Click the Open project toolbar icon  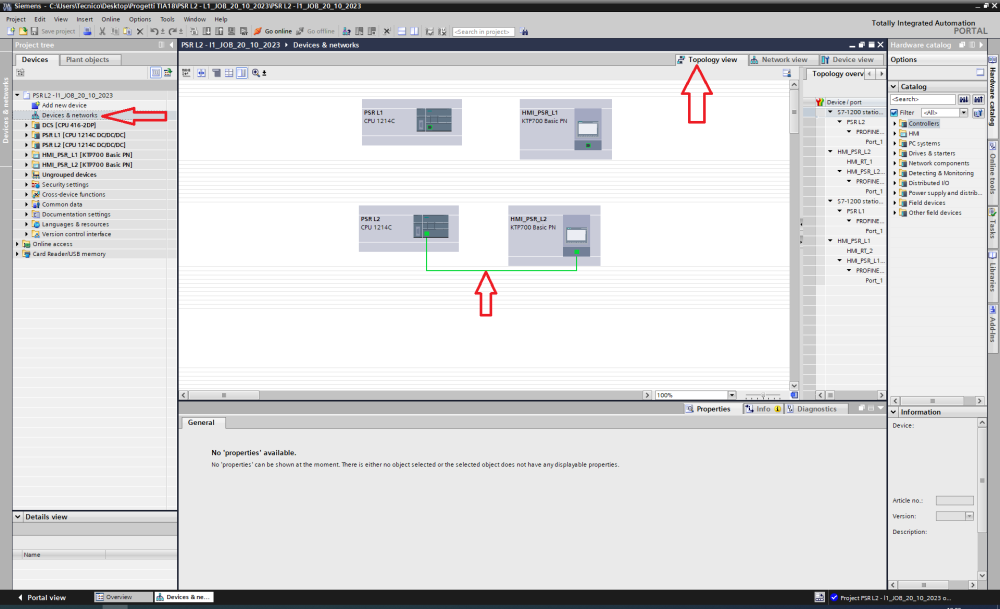tap(23, 31)
